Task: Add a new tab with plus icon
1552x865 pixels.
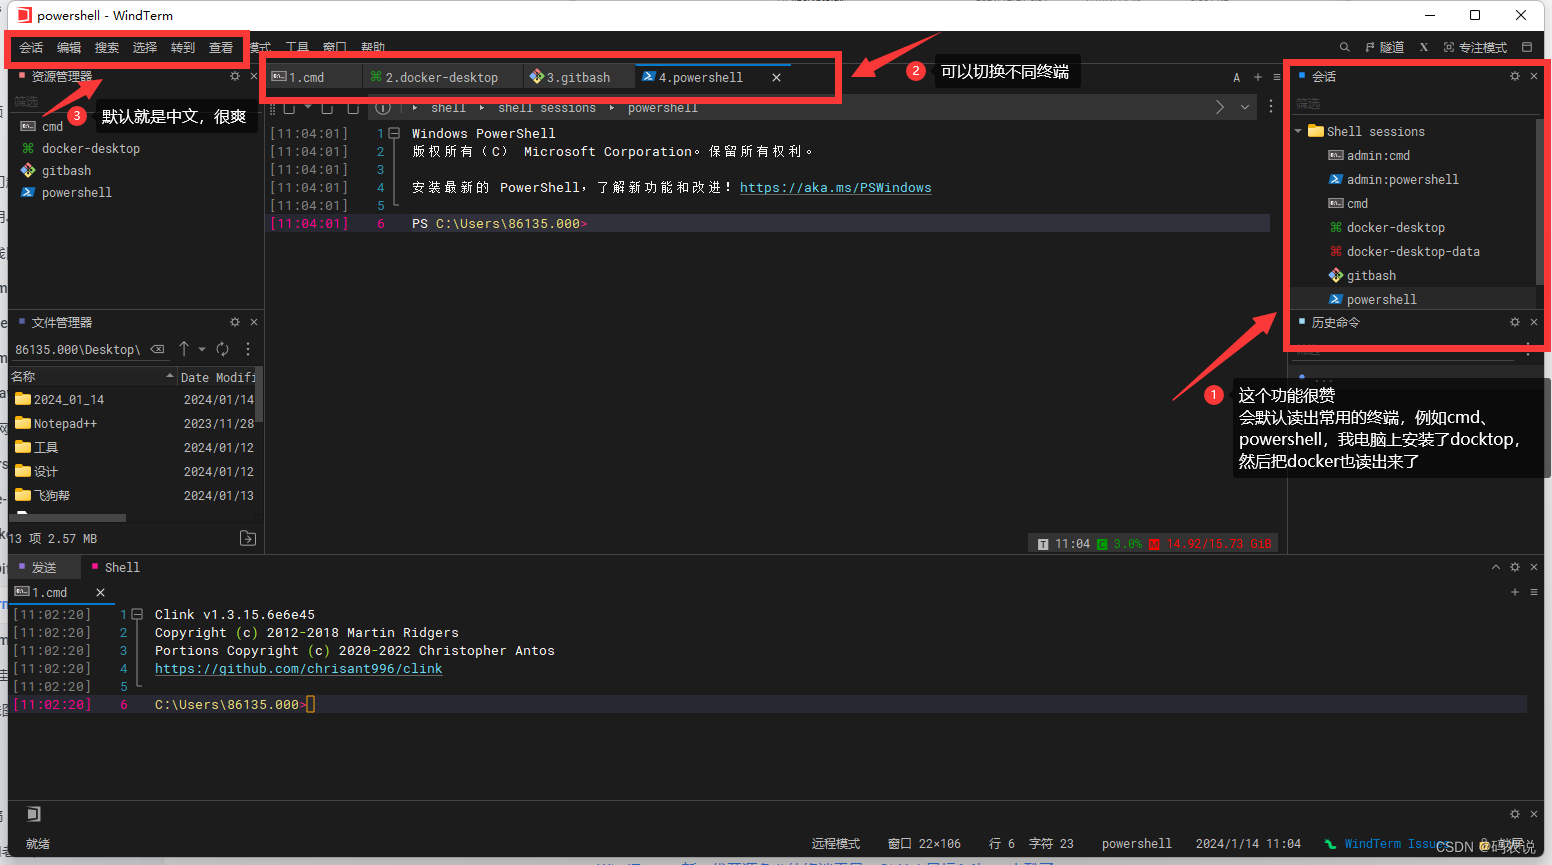Action: (x=1258, y=77)
